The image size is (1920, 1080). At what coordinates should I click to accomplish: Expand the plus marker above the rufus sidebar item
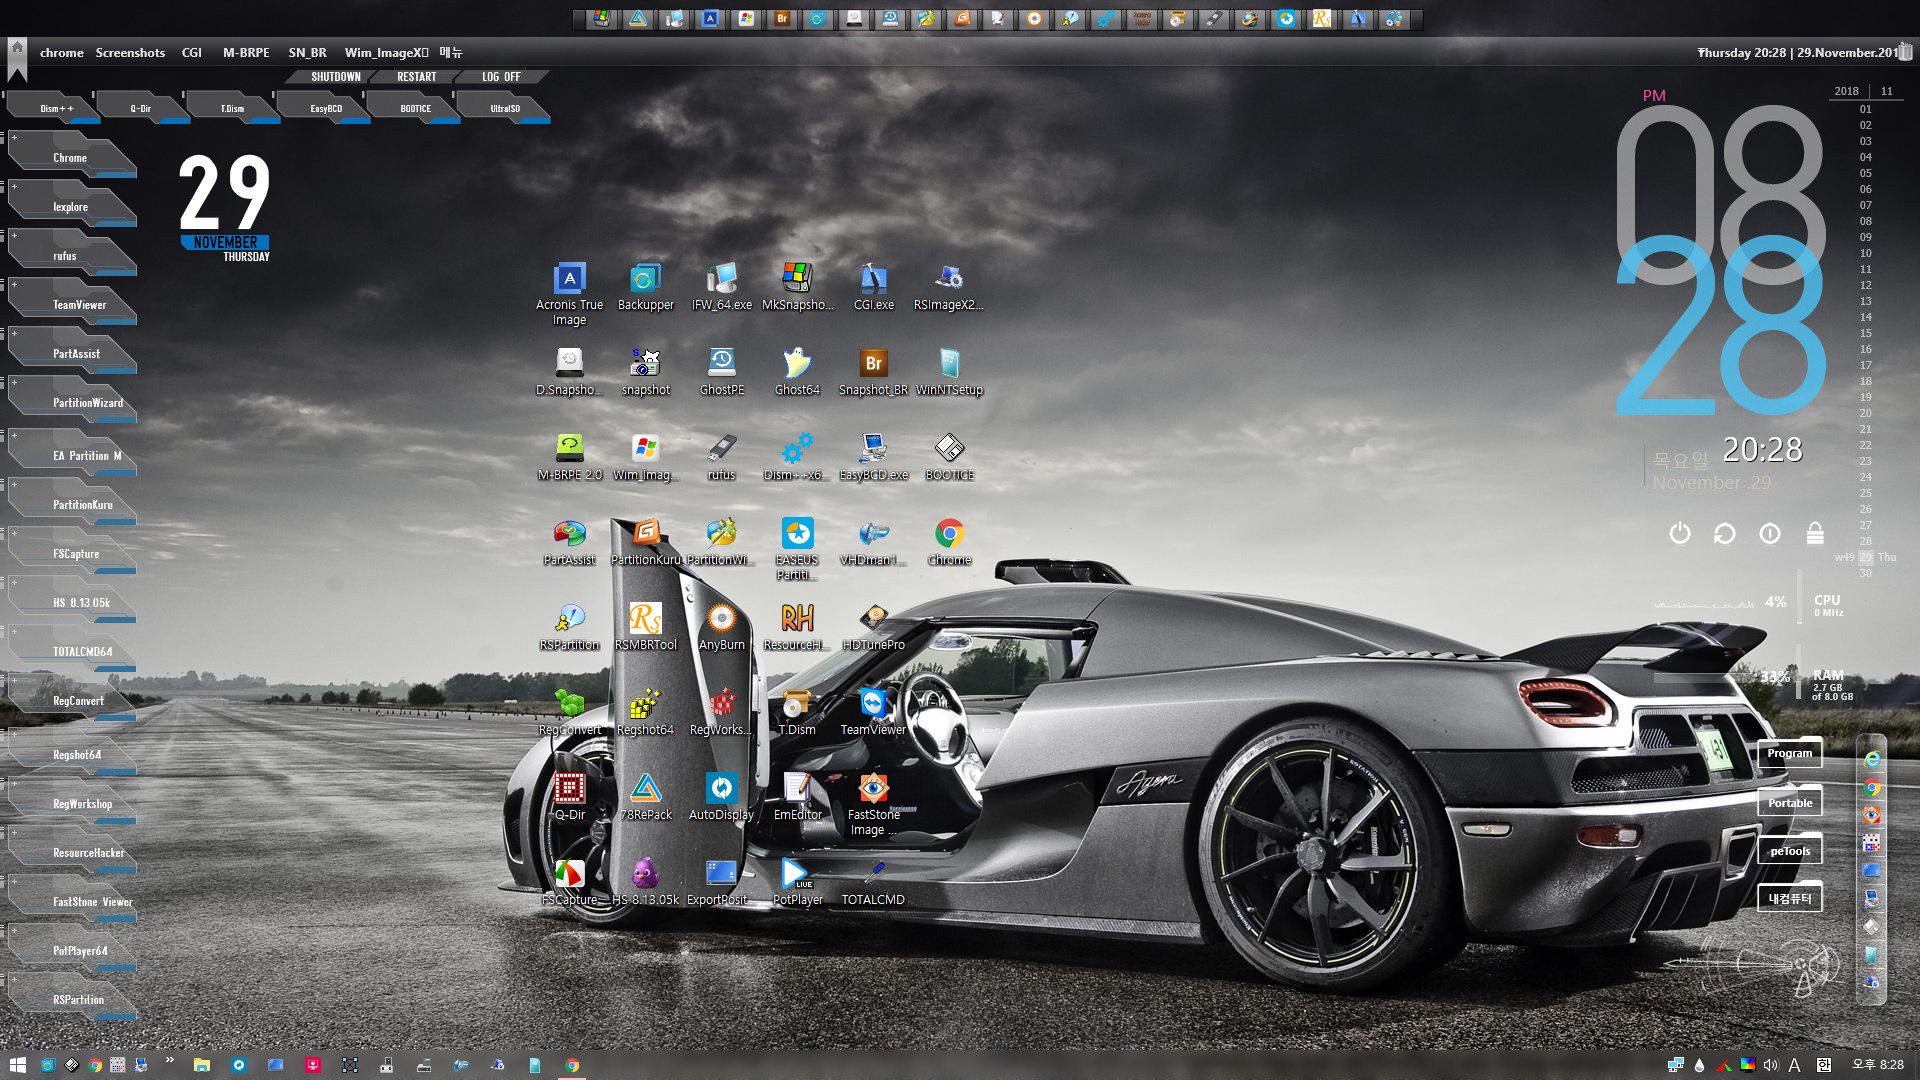coord(14,235)
